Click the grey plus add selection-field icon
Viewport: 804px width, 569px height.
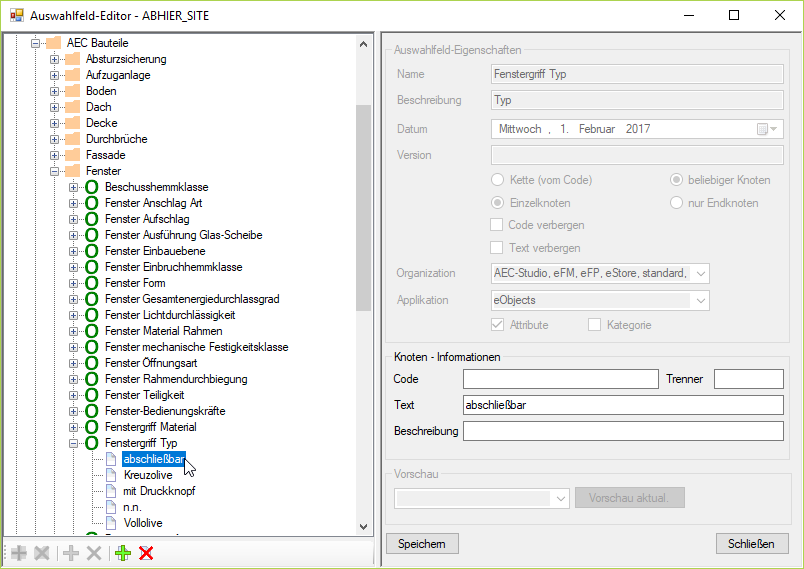coord(71,553)
